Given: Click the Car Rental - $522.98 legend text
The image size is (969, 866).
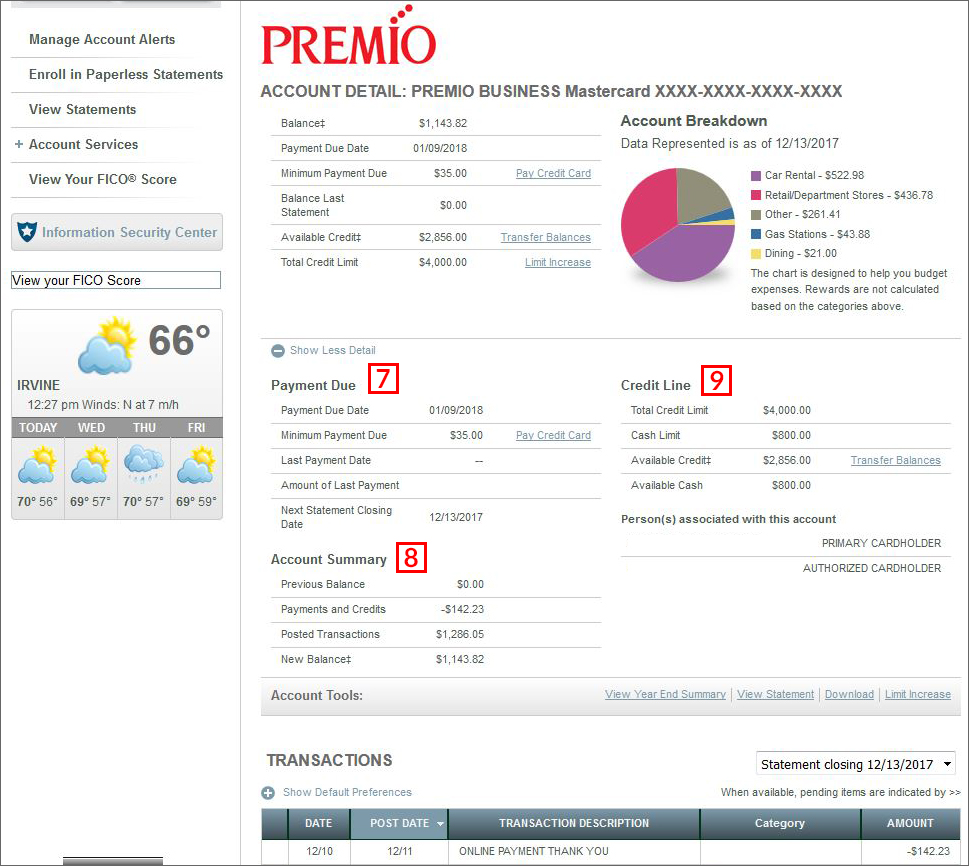Looking at the screenshot, I should point(815,176).
